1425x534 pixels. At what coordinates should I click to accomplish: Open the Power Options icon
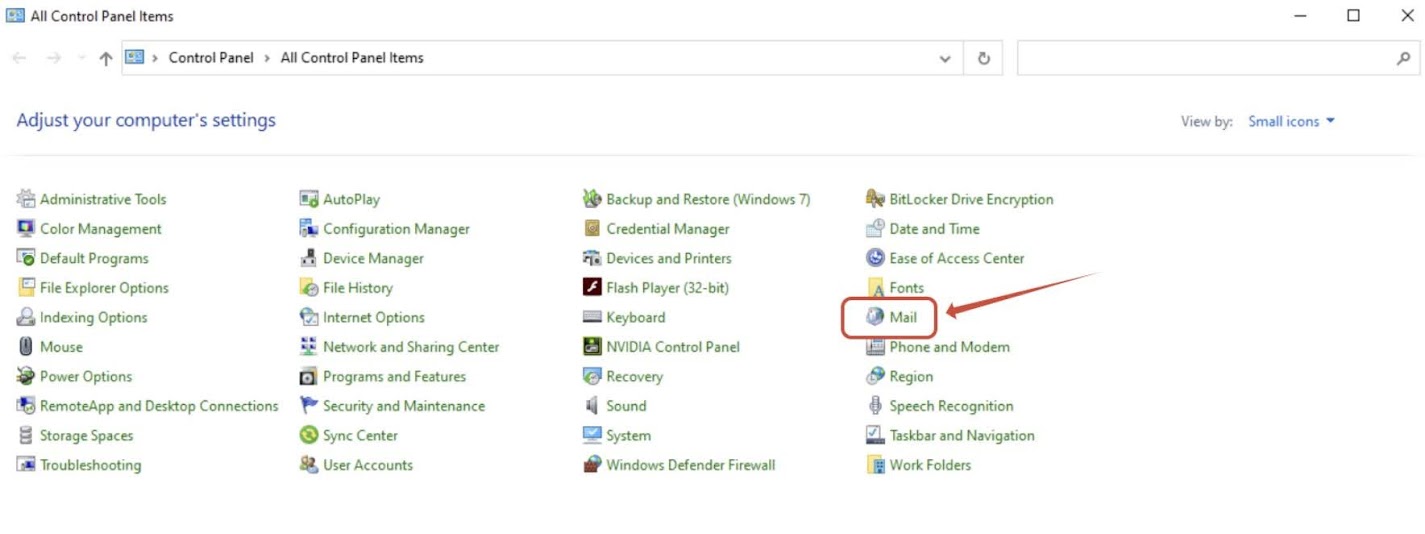click(26, 376)
